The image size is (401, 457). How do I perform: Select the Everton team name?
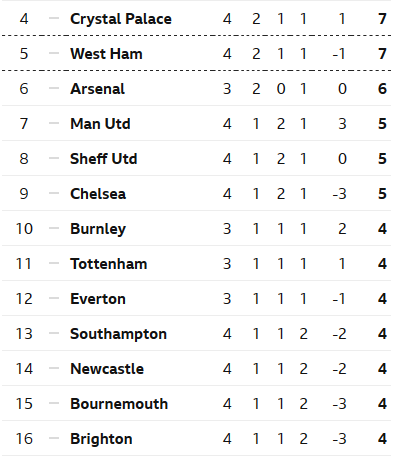(x=98, y=299)
